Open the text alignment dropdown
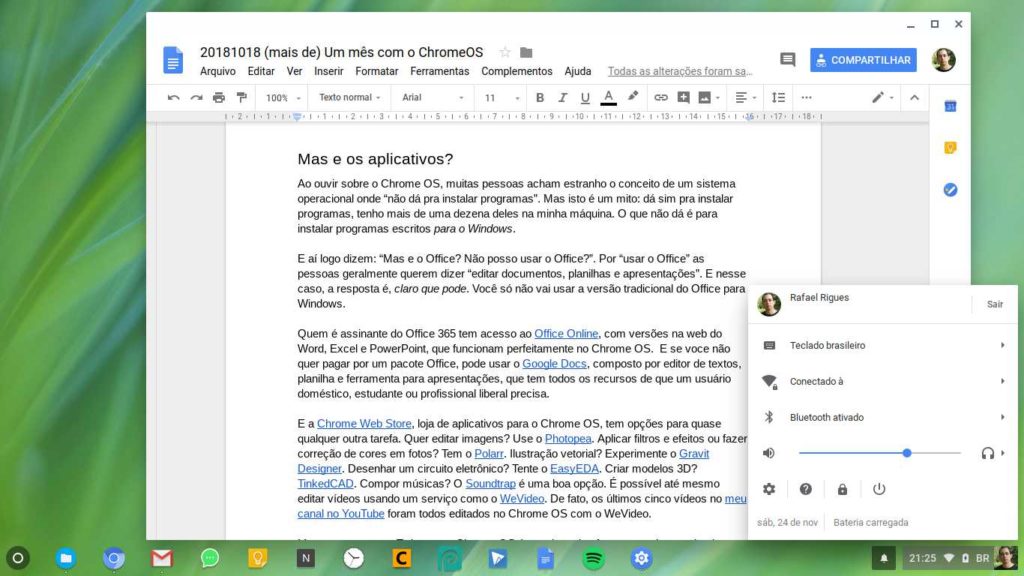Viewport: 1024px width, 576px height. (745, 98)
